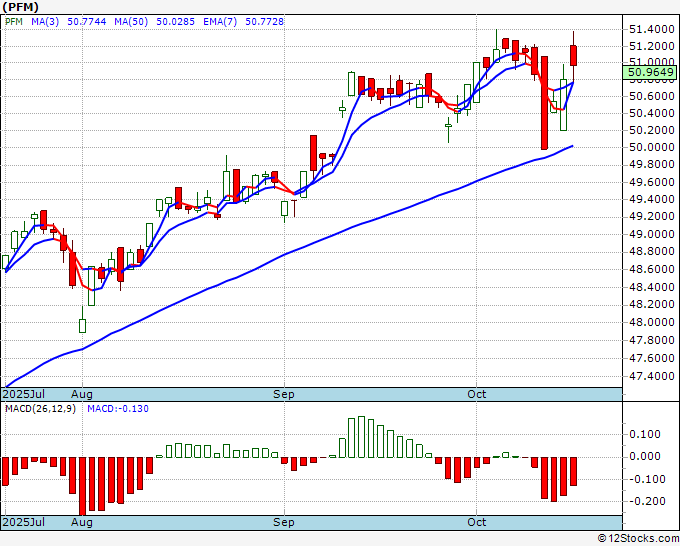
Task: Click Oct on the price chart axis
Action: pyautogui.click(x=477, y=394)
